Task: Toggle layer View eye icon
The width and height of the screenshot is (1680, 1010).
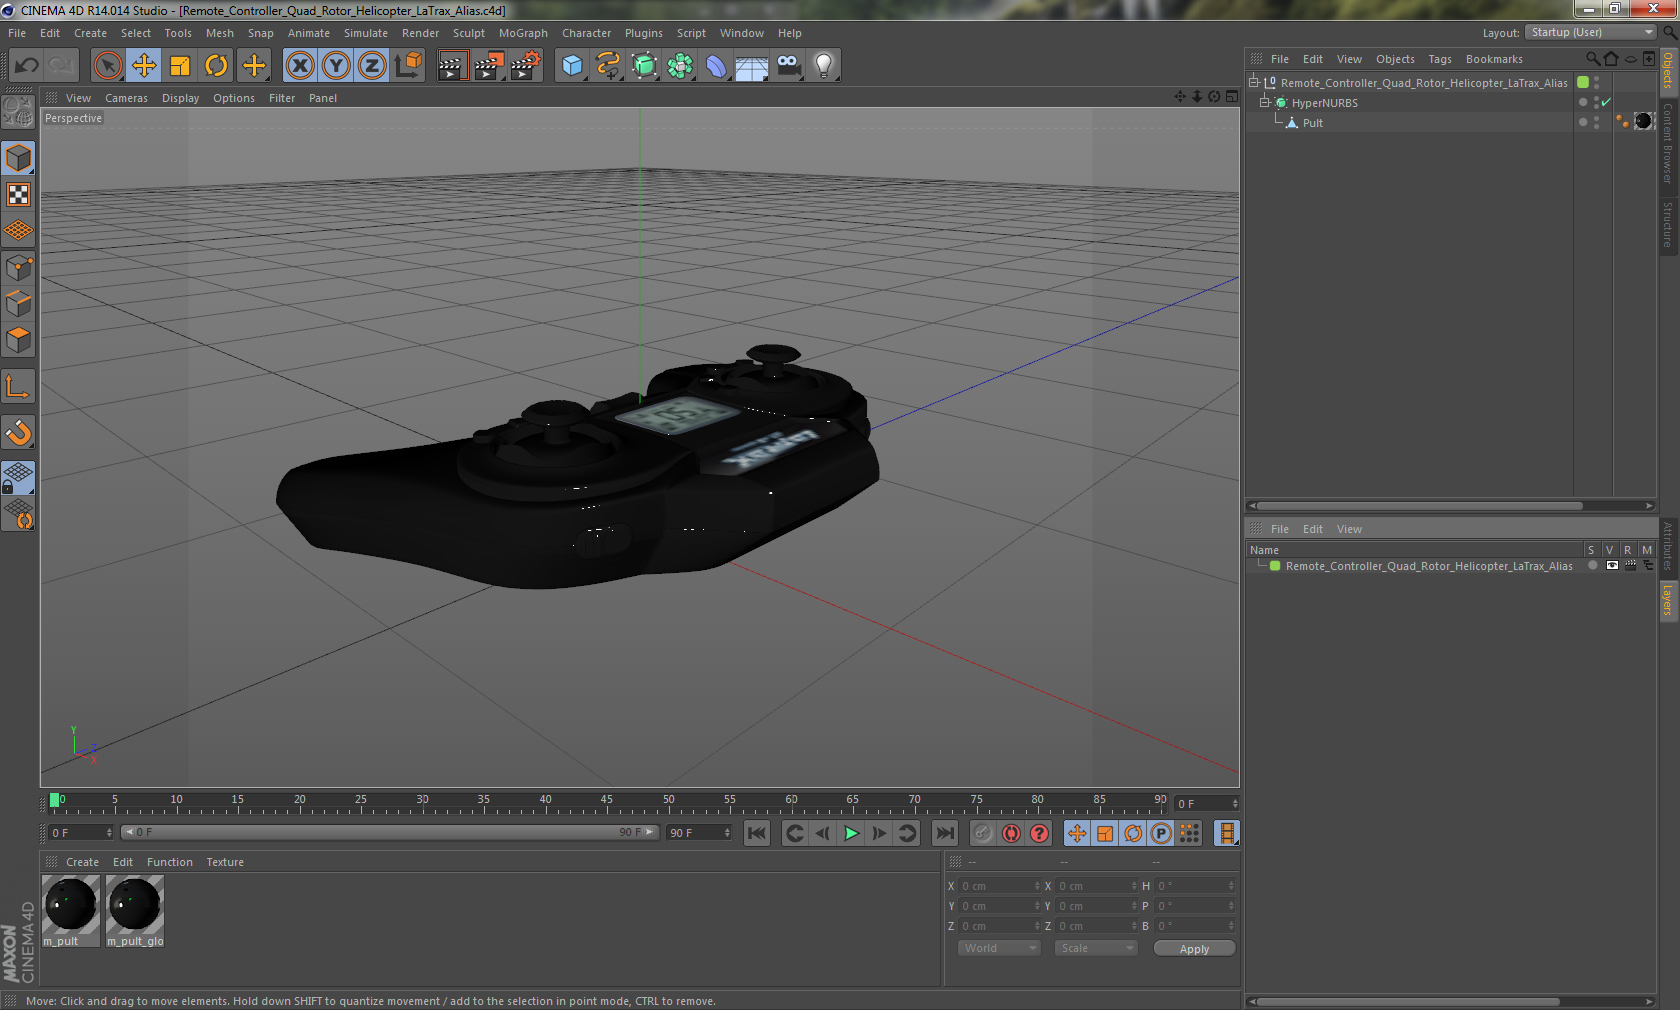Action: click(1612, 566)
